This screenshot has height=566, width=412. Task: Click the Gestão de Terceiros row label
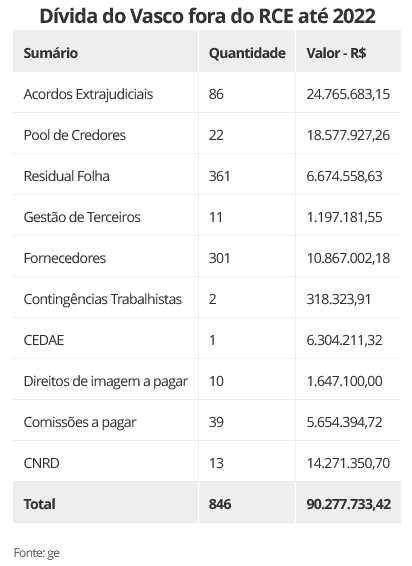[82, 217]
